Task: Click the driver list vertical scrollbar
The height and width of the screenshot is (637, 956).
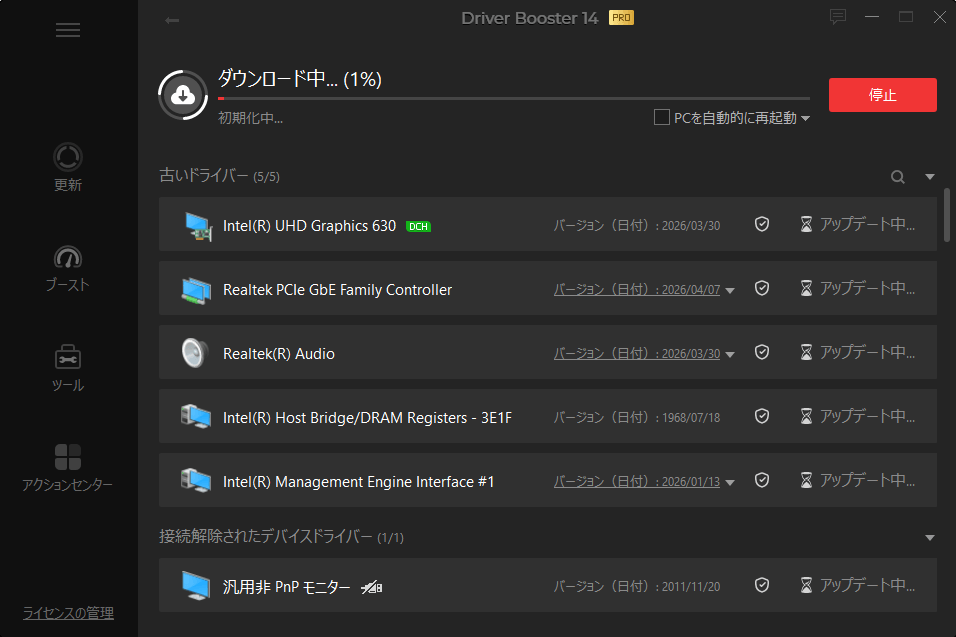Action: tap(946, 215)
